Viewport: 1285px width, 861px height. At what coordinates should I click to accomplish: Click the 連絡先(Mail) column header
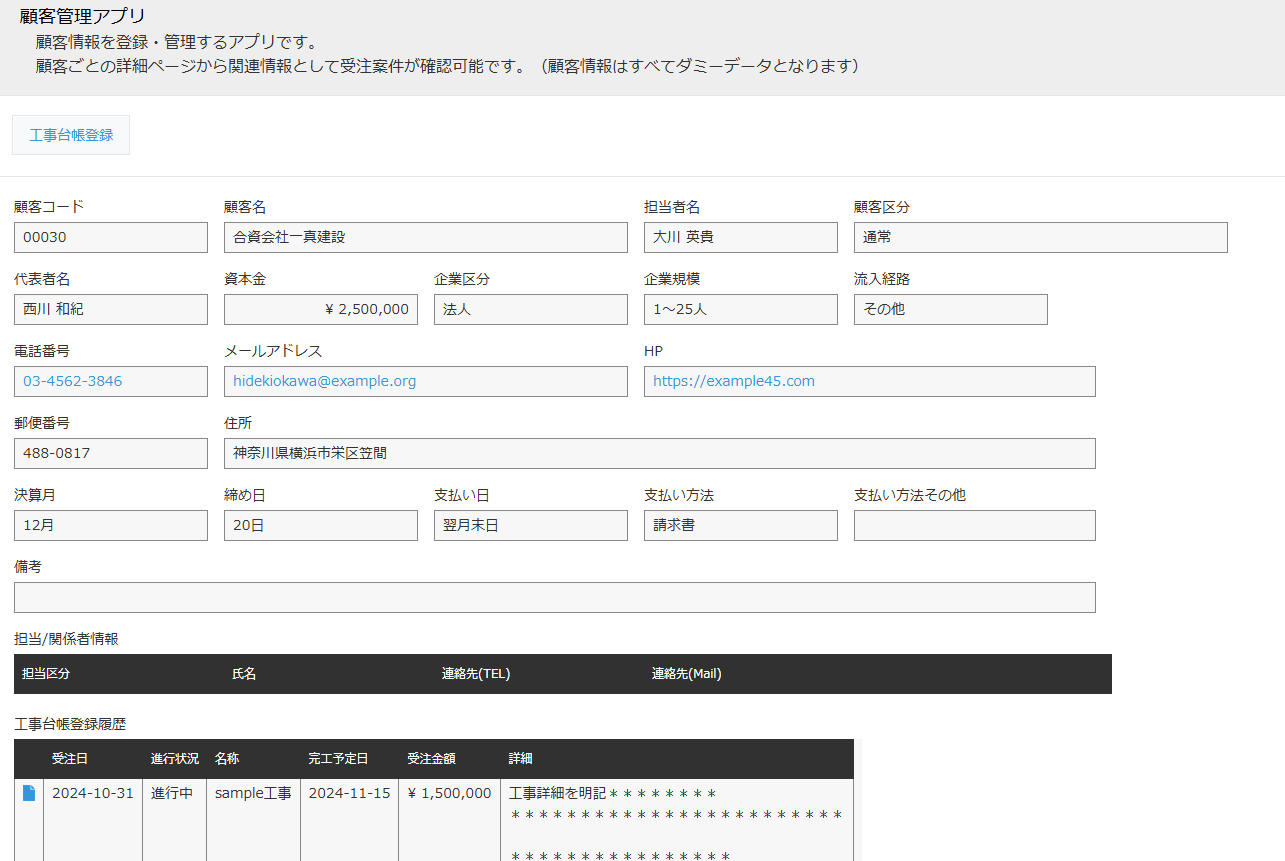coord(686,674)
